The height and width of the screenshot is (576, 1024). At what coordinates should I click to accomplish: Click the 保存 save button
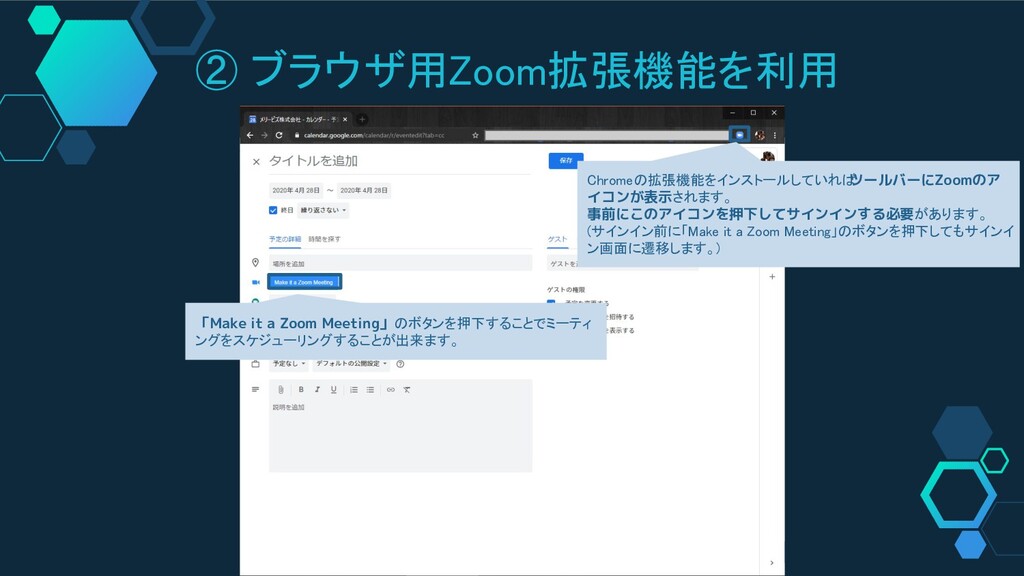566,161
